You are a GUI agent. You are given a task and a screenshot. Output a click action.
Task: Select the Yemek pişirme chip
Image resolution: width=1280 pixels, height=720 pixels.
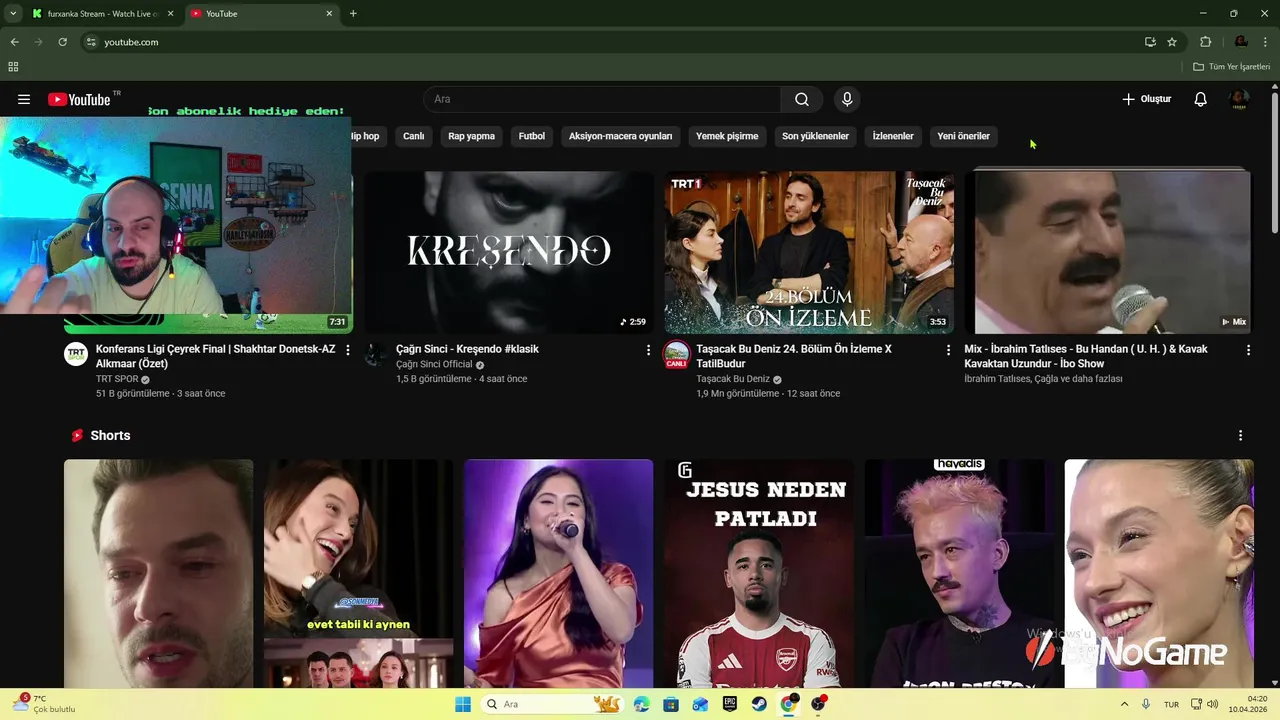point(727,136)
